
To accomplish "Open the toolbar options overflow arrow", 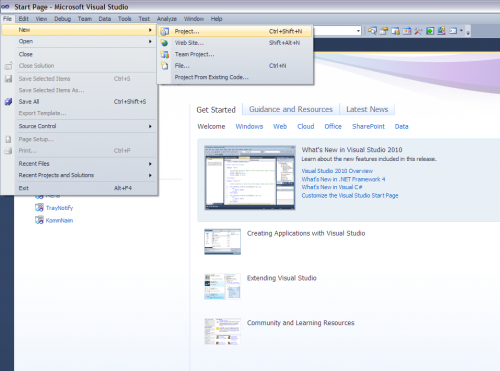I will [x=468, y=32].
